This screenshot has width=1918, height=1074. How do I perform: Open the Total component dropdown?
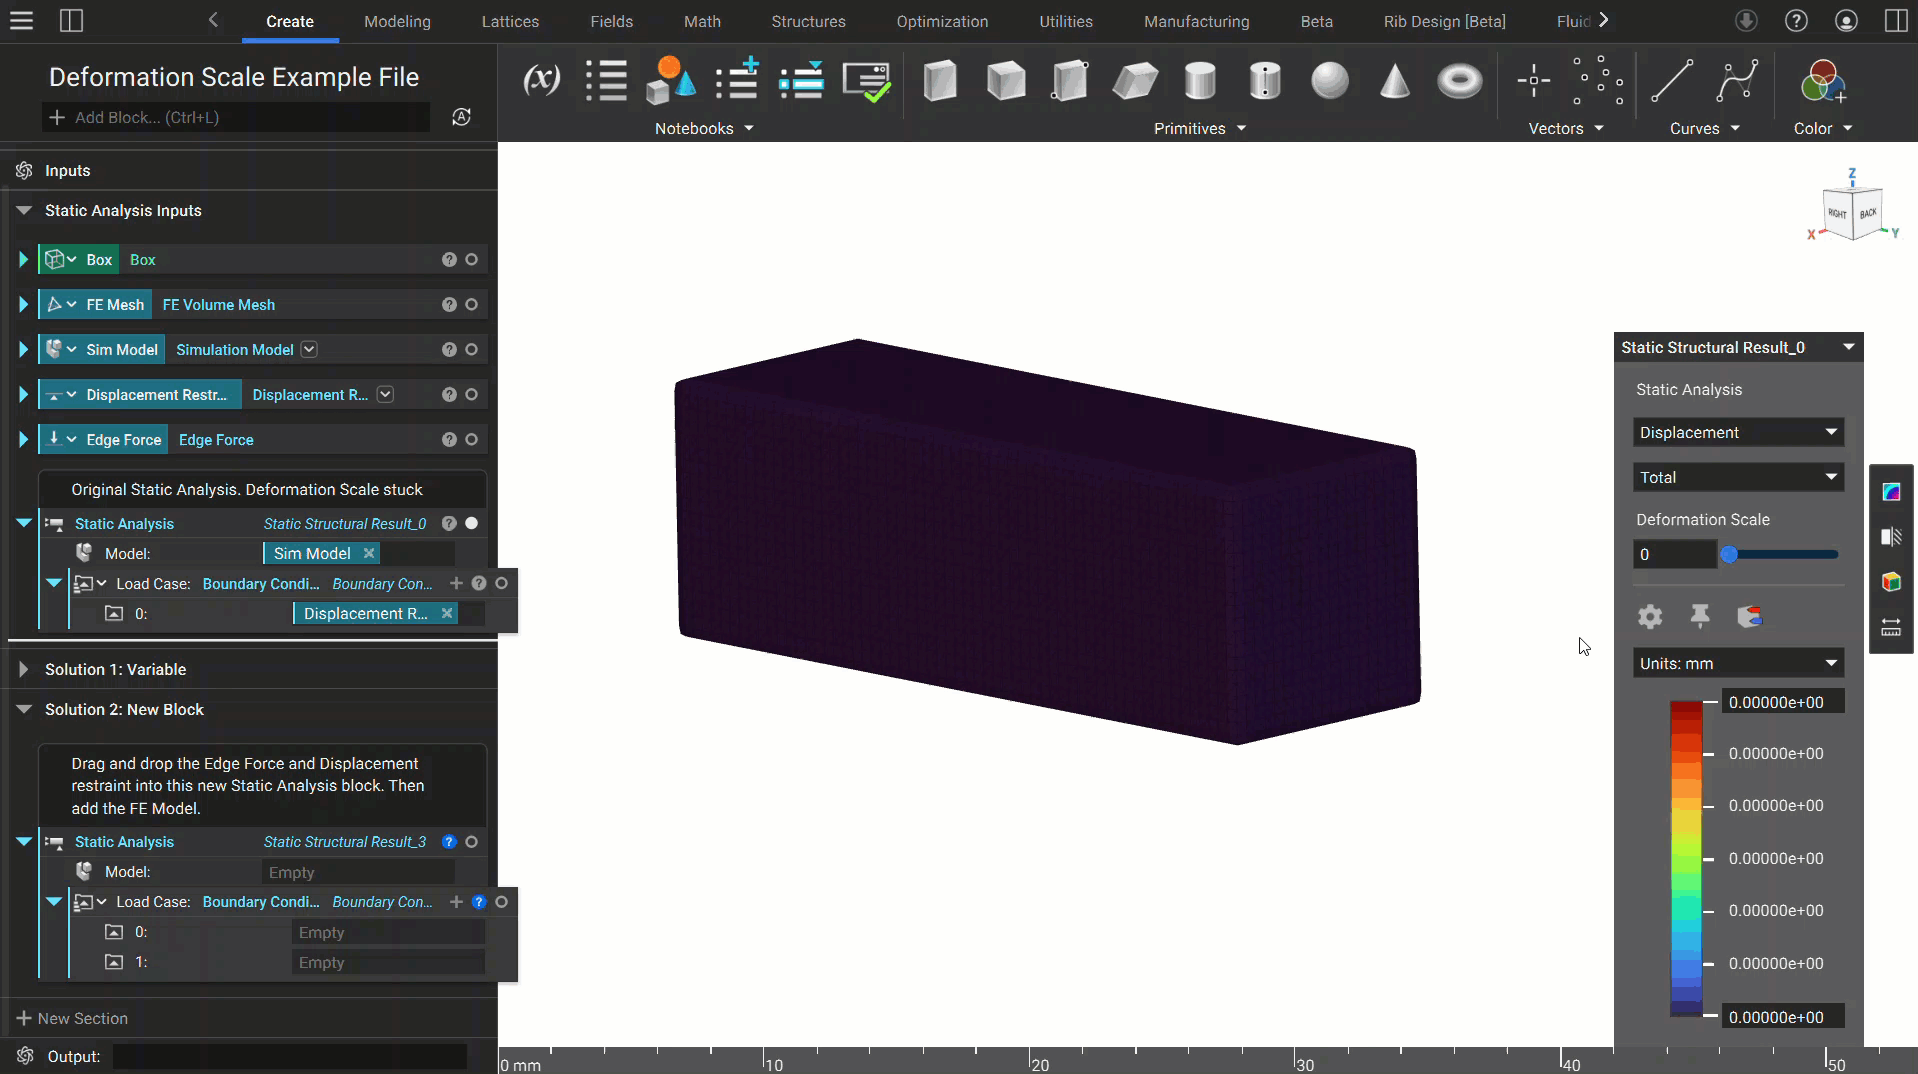point(1738,477)
